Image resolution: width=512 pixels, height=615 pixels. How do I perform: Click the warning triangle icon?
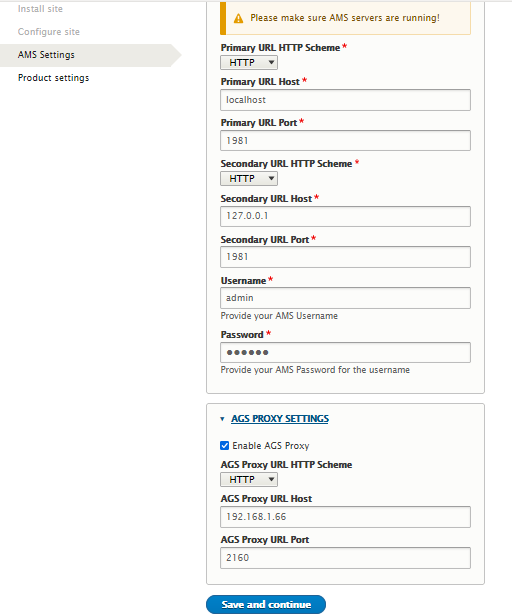tap(238, 18)
